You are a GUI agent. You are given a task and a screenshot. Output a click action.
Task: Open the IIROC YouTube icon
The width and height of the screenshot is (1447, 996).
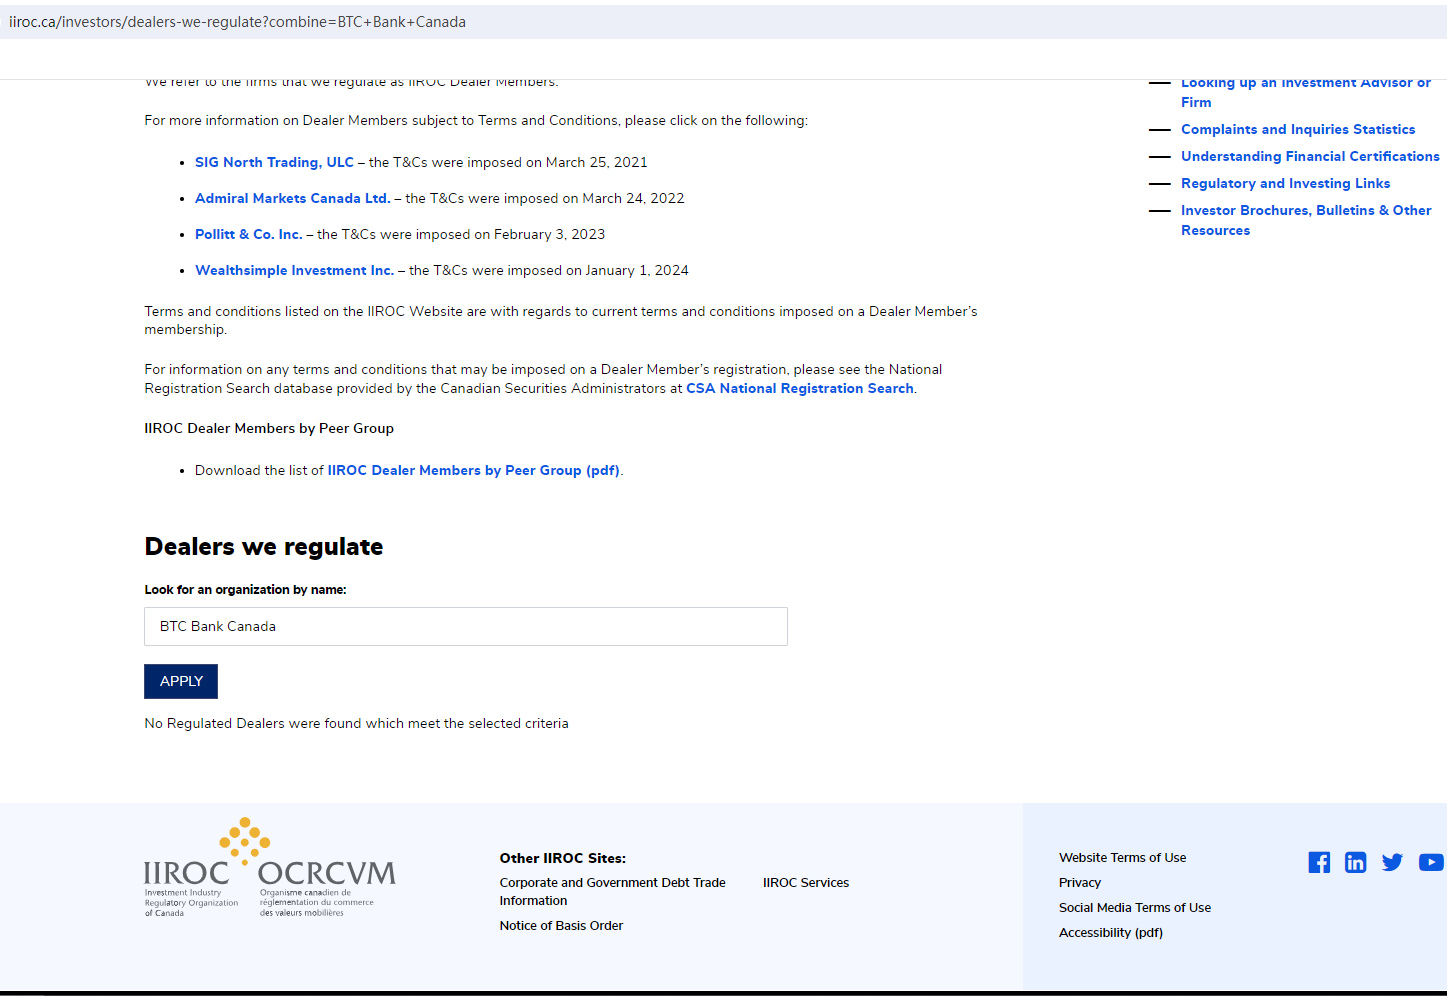click(x=1430, y=862)
